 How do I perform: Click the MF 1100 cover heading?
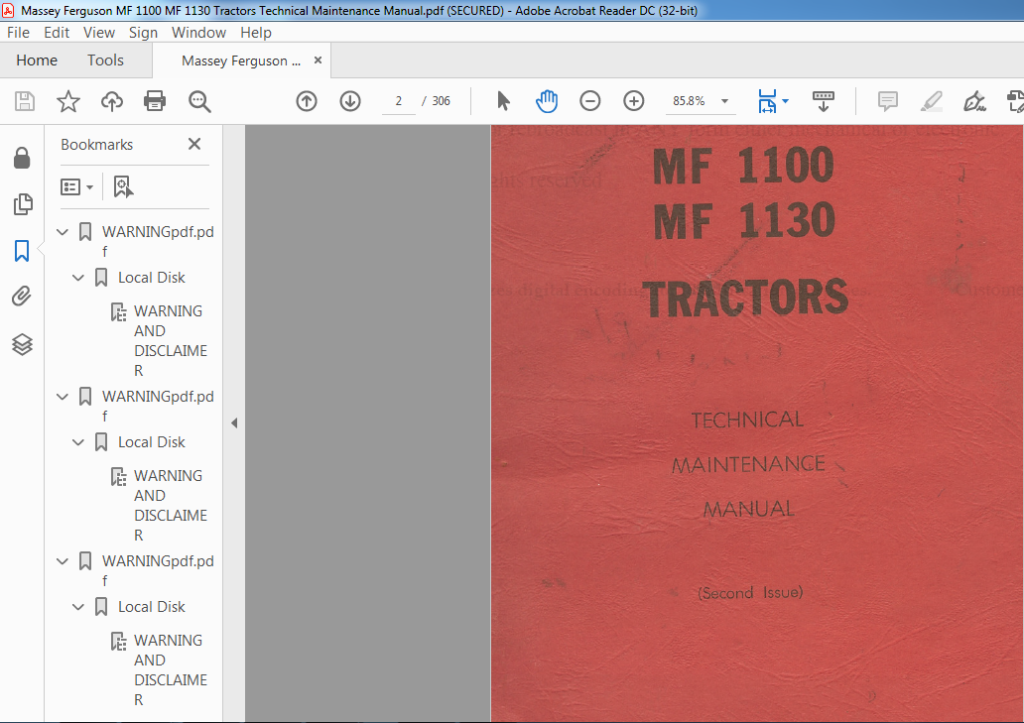743,165
